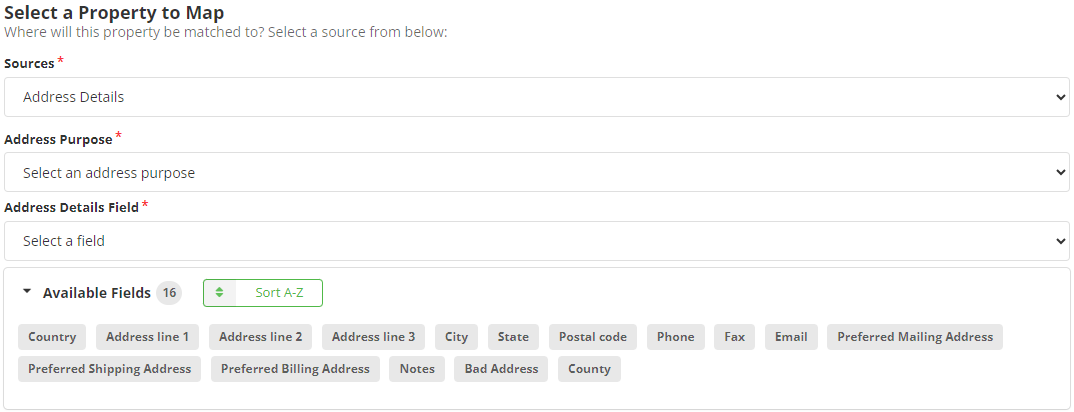Choose the Postal code tag
The image size is (1074, 412).
[x=593, y=337]
